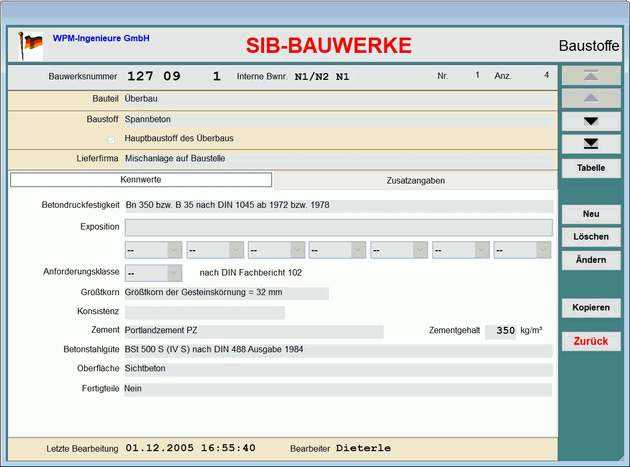The width and height of the screenshot is (630, 467).
Task: Click Bauteil field Überbau
Action: [340, 99]
